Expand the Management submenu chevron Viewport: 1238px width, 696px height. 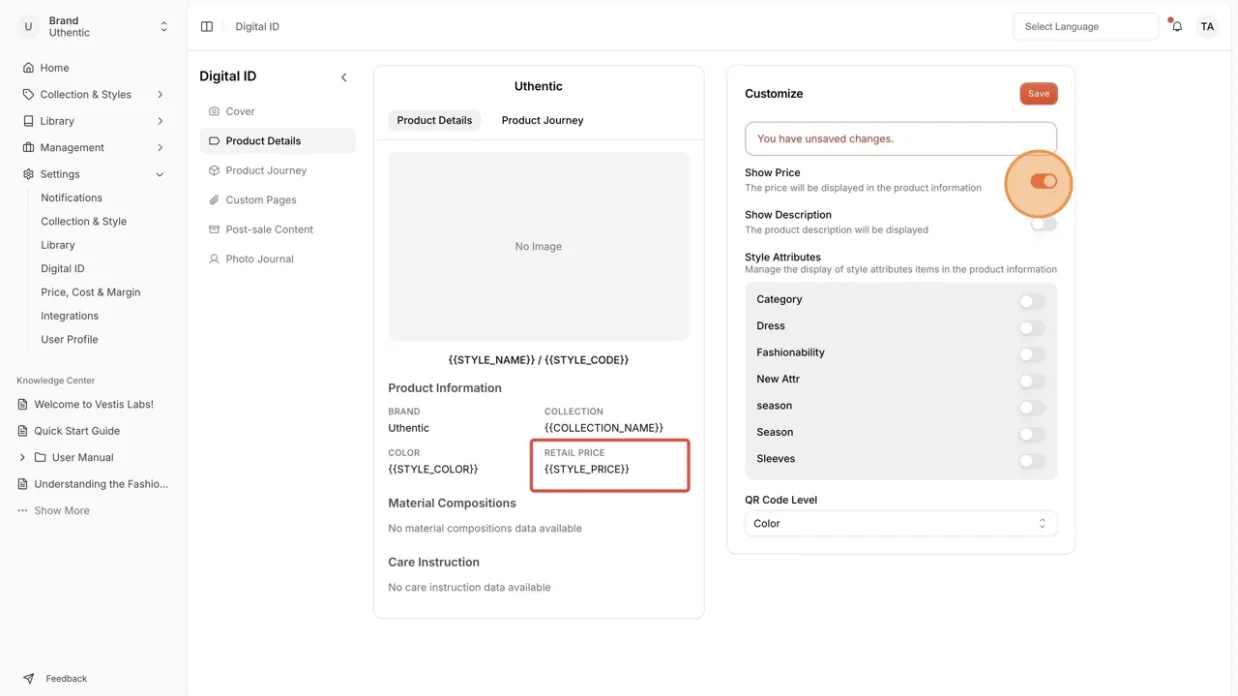point(160,147)
